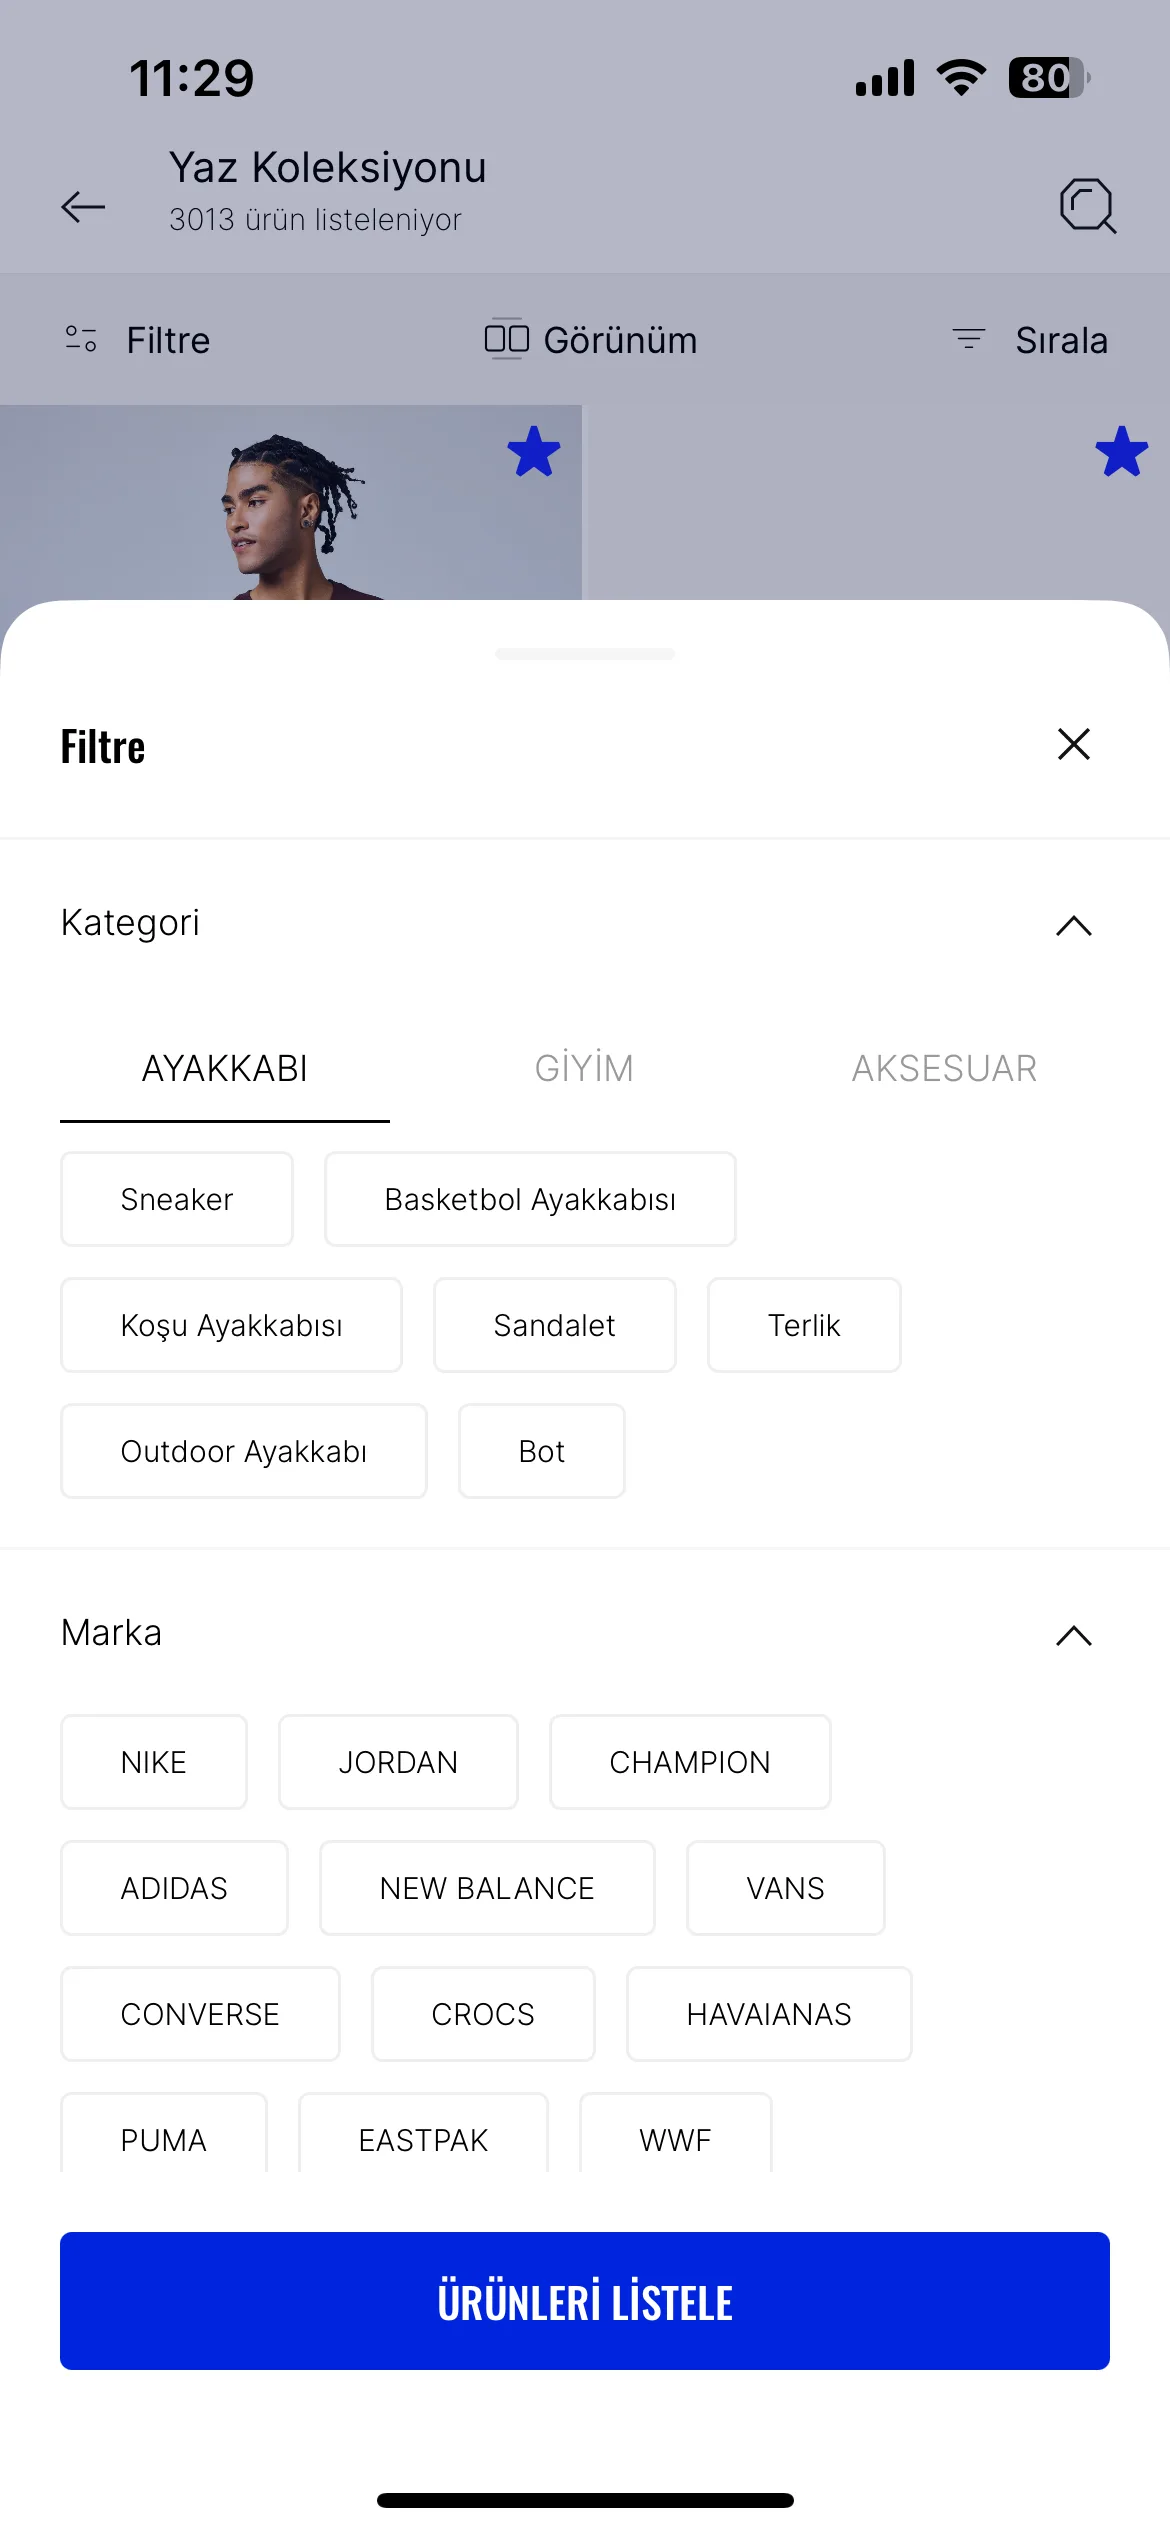Choose the Basketbol Ayakkabısı chip
This screenshot has width=1170, height=2532.
coord(530,1199)
